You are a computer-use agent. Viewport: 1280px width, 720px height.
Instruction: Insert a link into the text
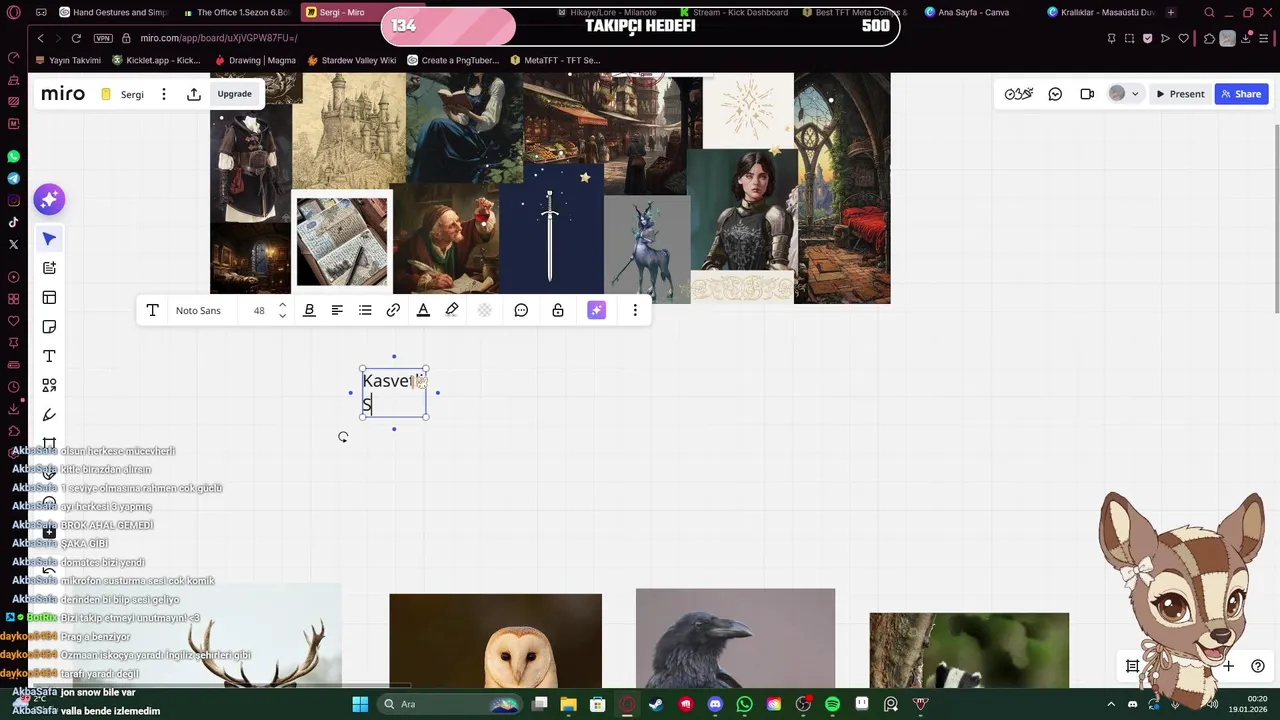point(393,311)
